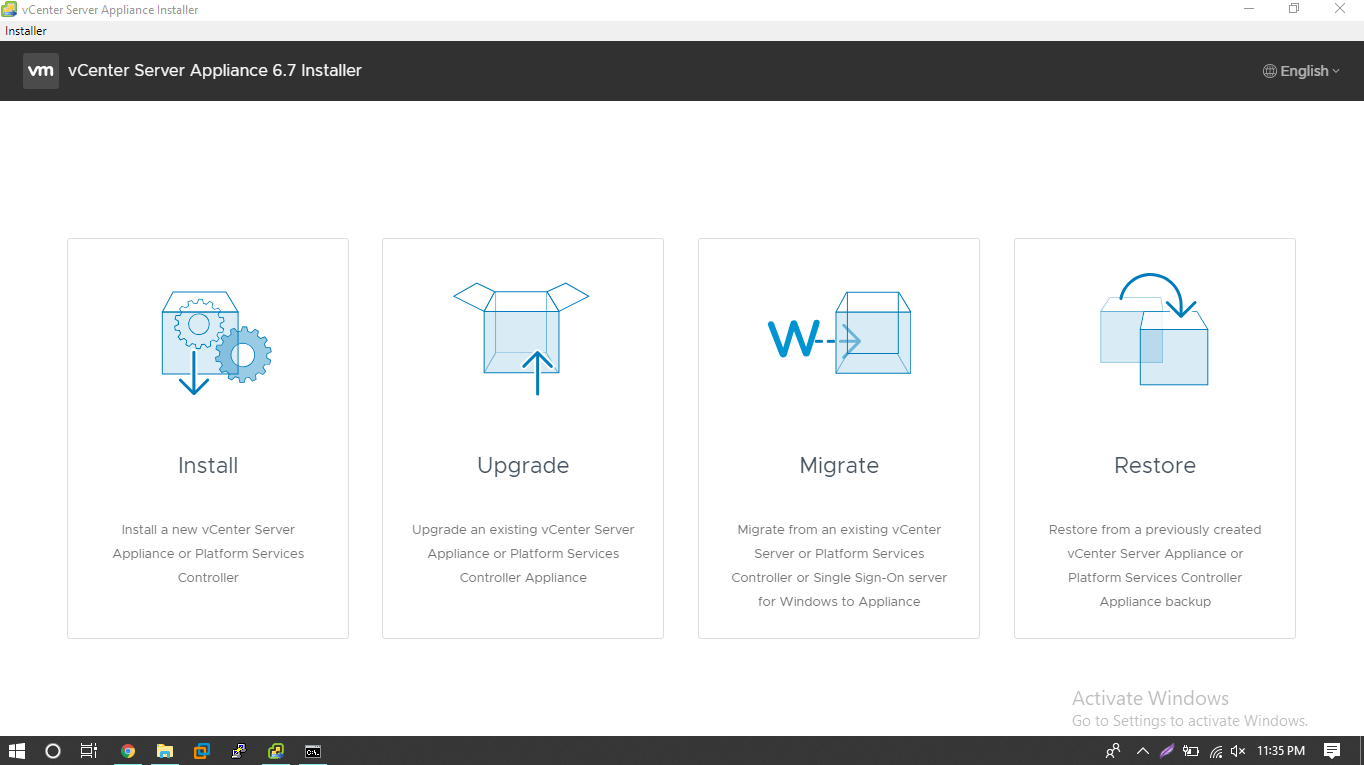Select the Restore card title
1364x765 pixels.
point(1155,465)
